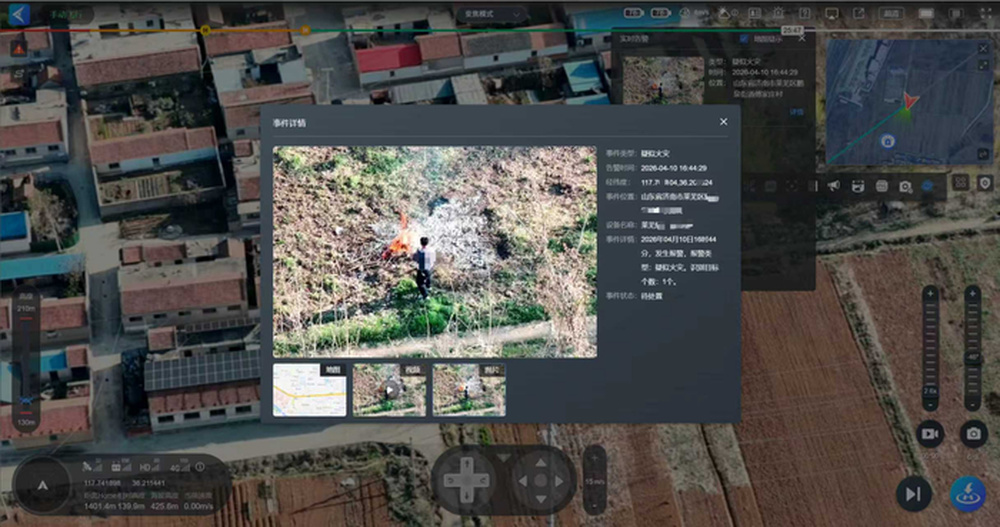Open the mode dropdown in top bar
The width and height of the screenshot is (1000, 527).
point(493,14)
